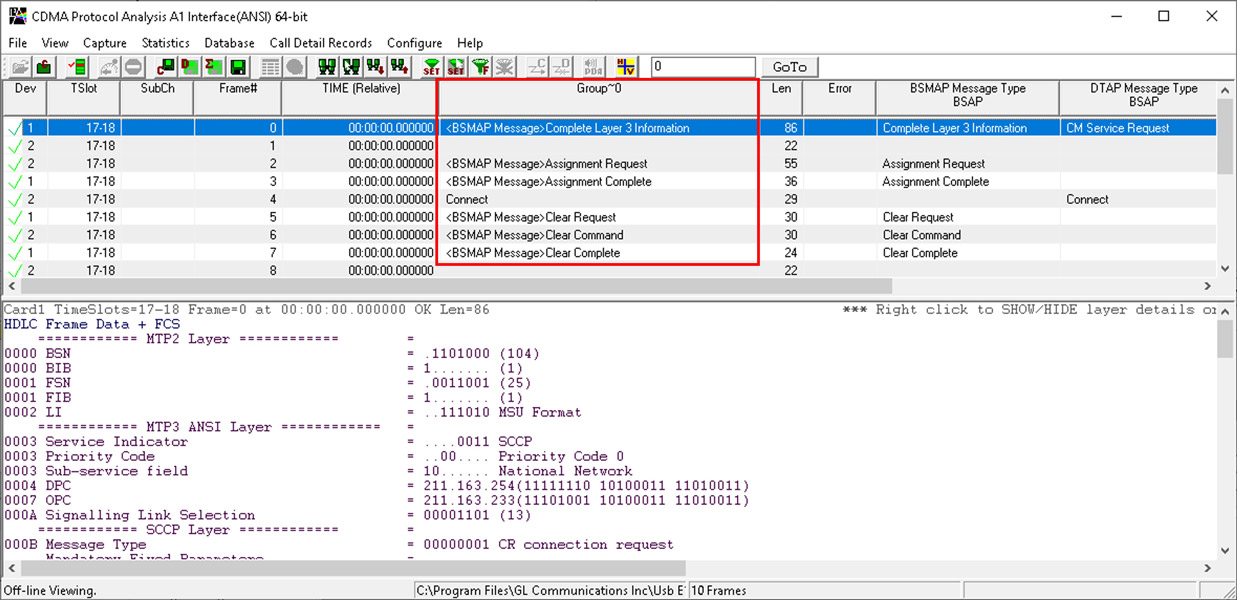This screenshot has width=1237, height=600.
Task: Click the frame number input field
Action: coord(703,67)
